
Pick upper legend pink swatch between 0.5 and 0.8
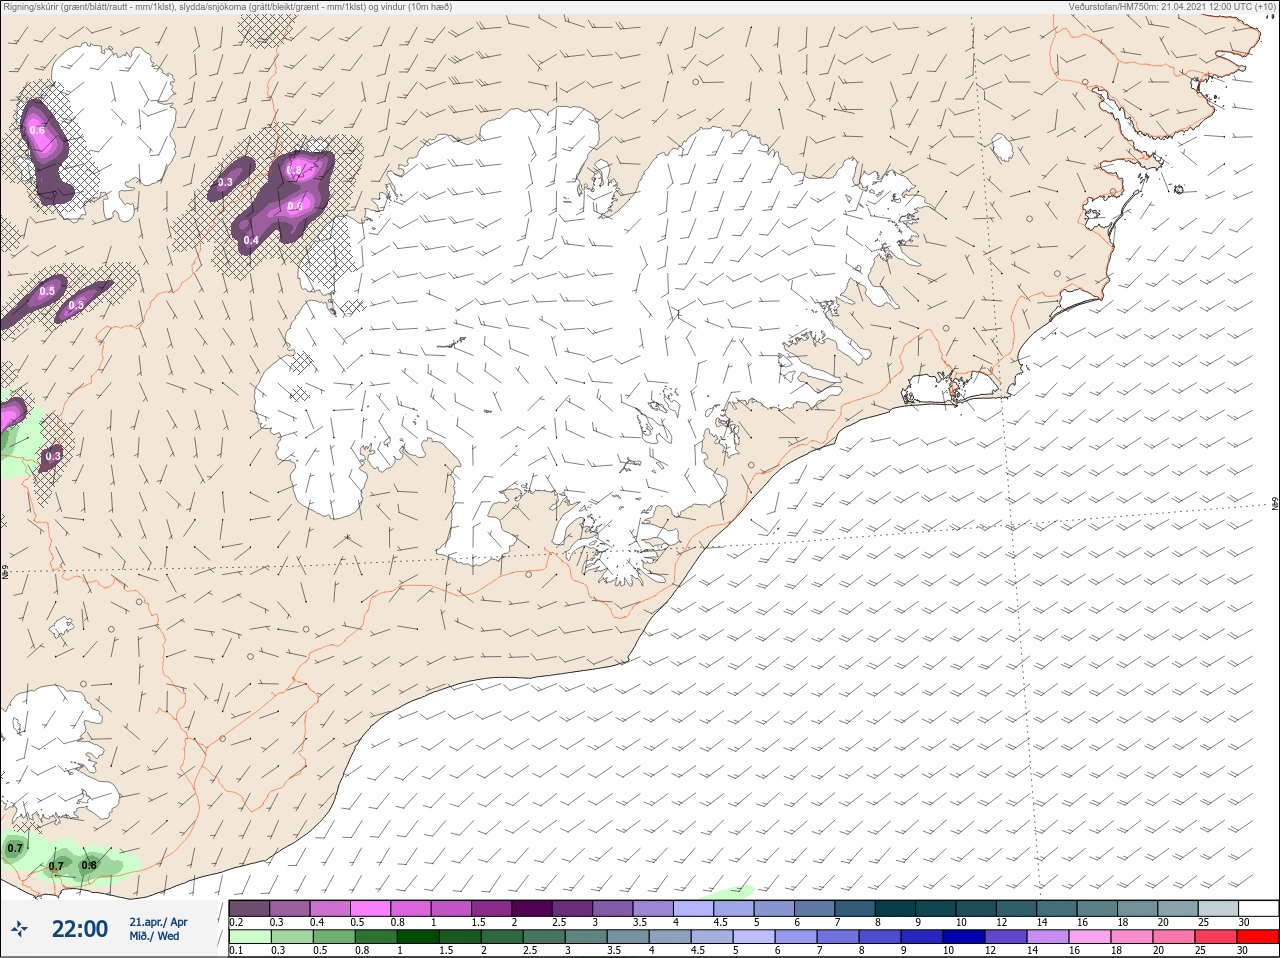[371, 908]
